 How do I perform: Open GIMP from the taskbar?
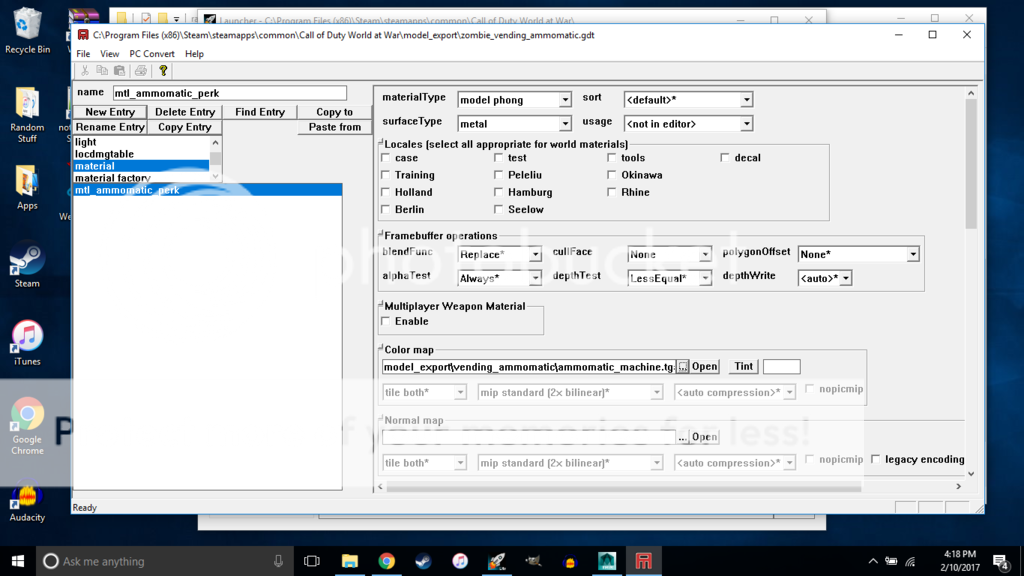(x=534, y=561)
